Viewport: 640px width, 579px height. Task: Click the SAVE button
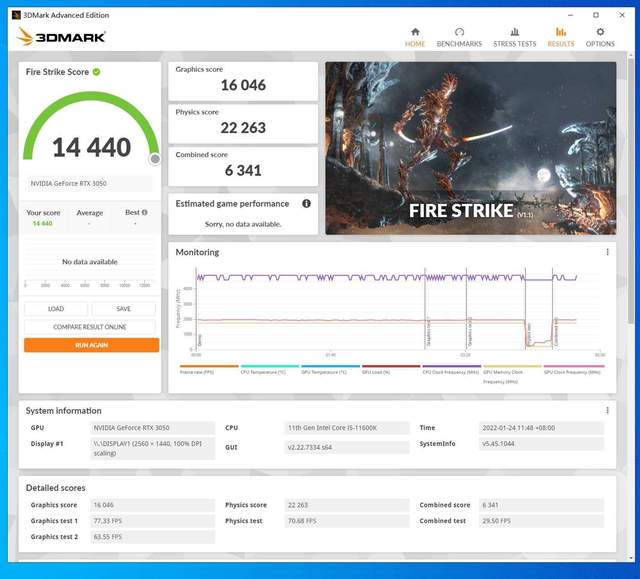[x=123, y=309]
